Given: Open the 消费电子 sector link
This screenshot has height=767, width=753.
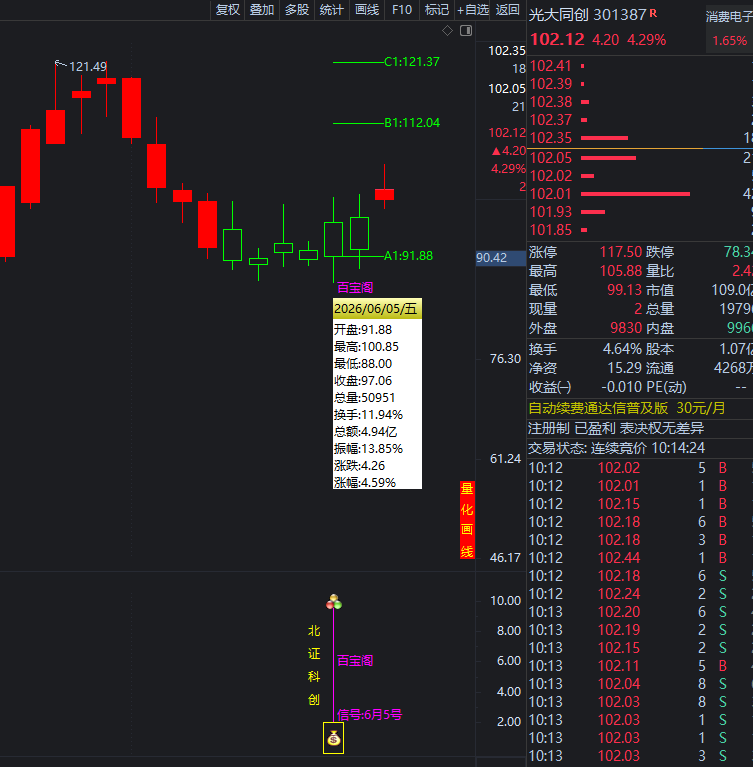Looking at the screenshot, I should point(729,17).
